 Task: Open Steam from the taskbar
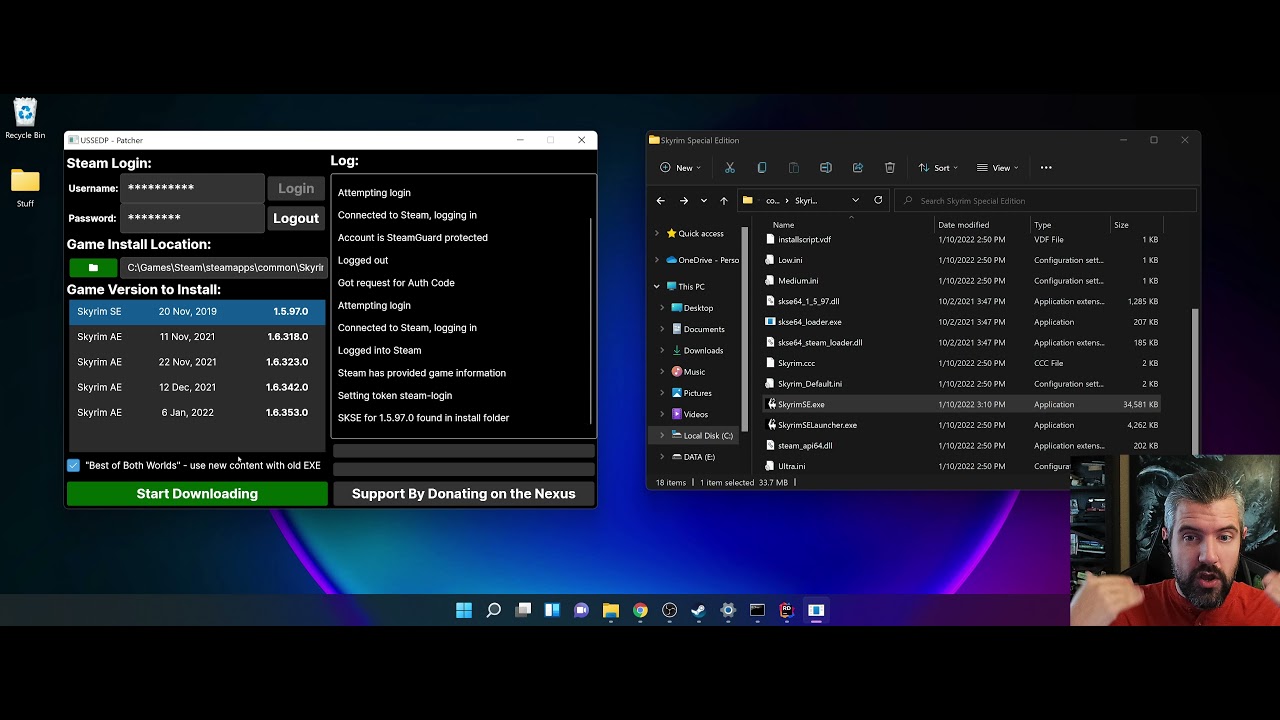click(698, 610)
